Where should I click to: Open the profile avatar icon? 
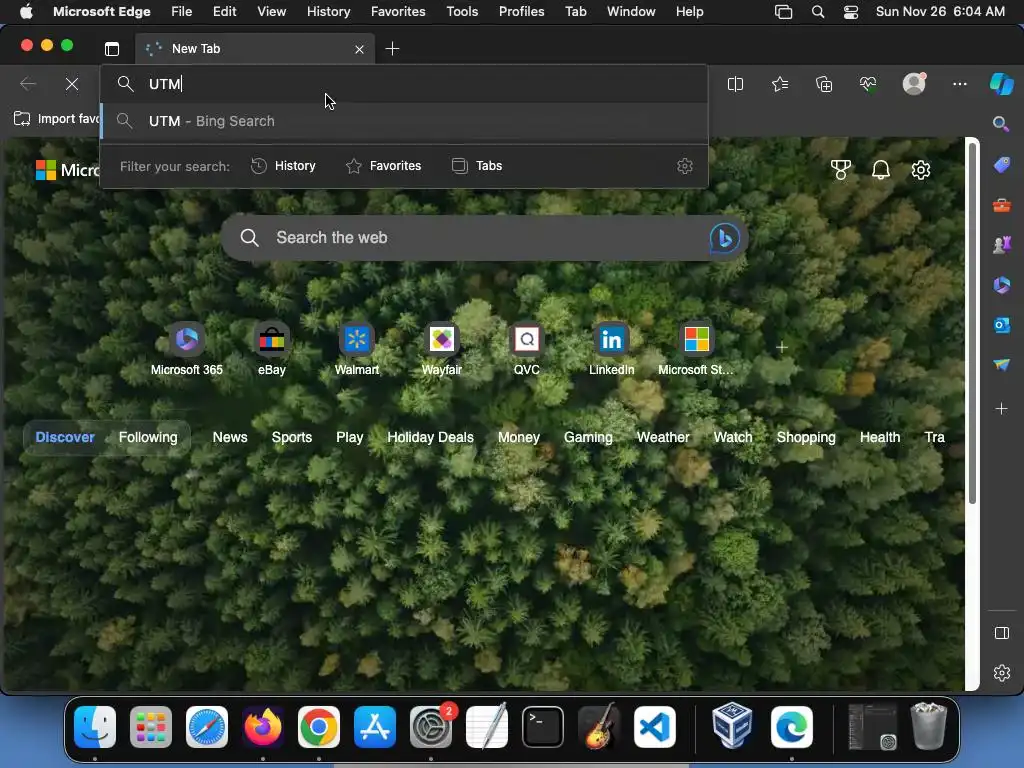(x=914, y=84)
